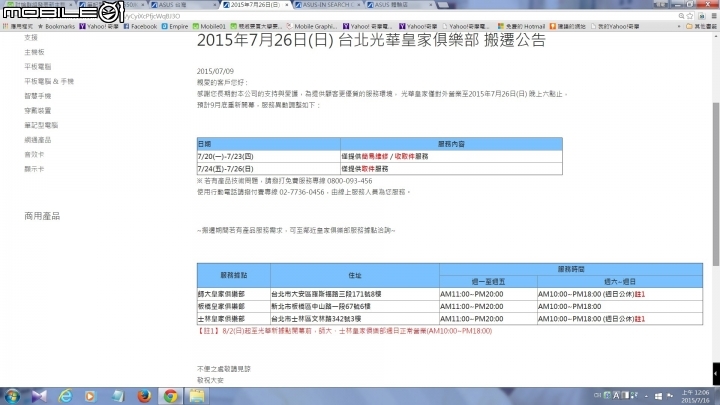Select 主機板 in the sidebar
The image size is (720, 405).
pos(34,52)
